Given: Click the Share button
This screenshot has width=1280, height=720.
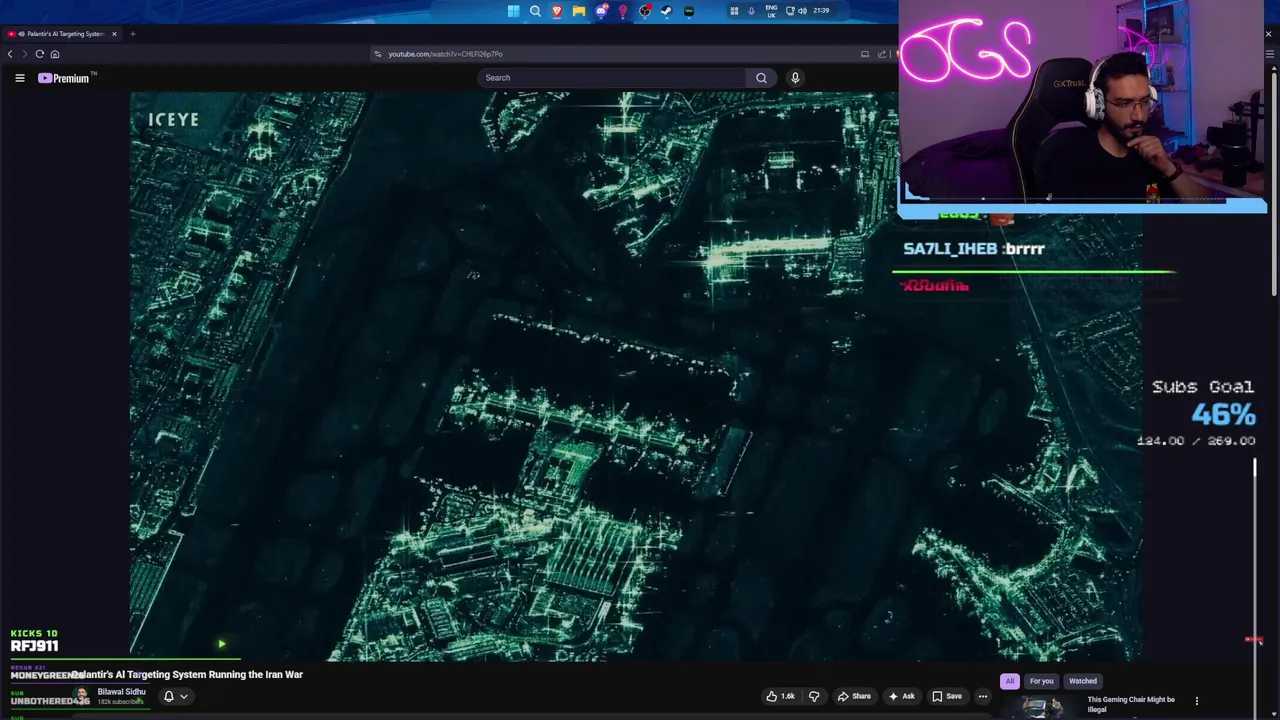Looking at the screenshot, I should pyautogui.click(x=854, y=696).
